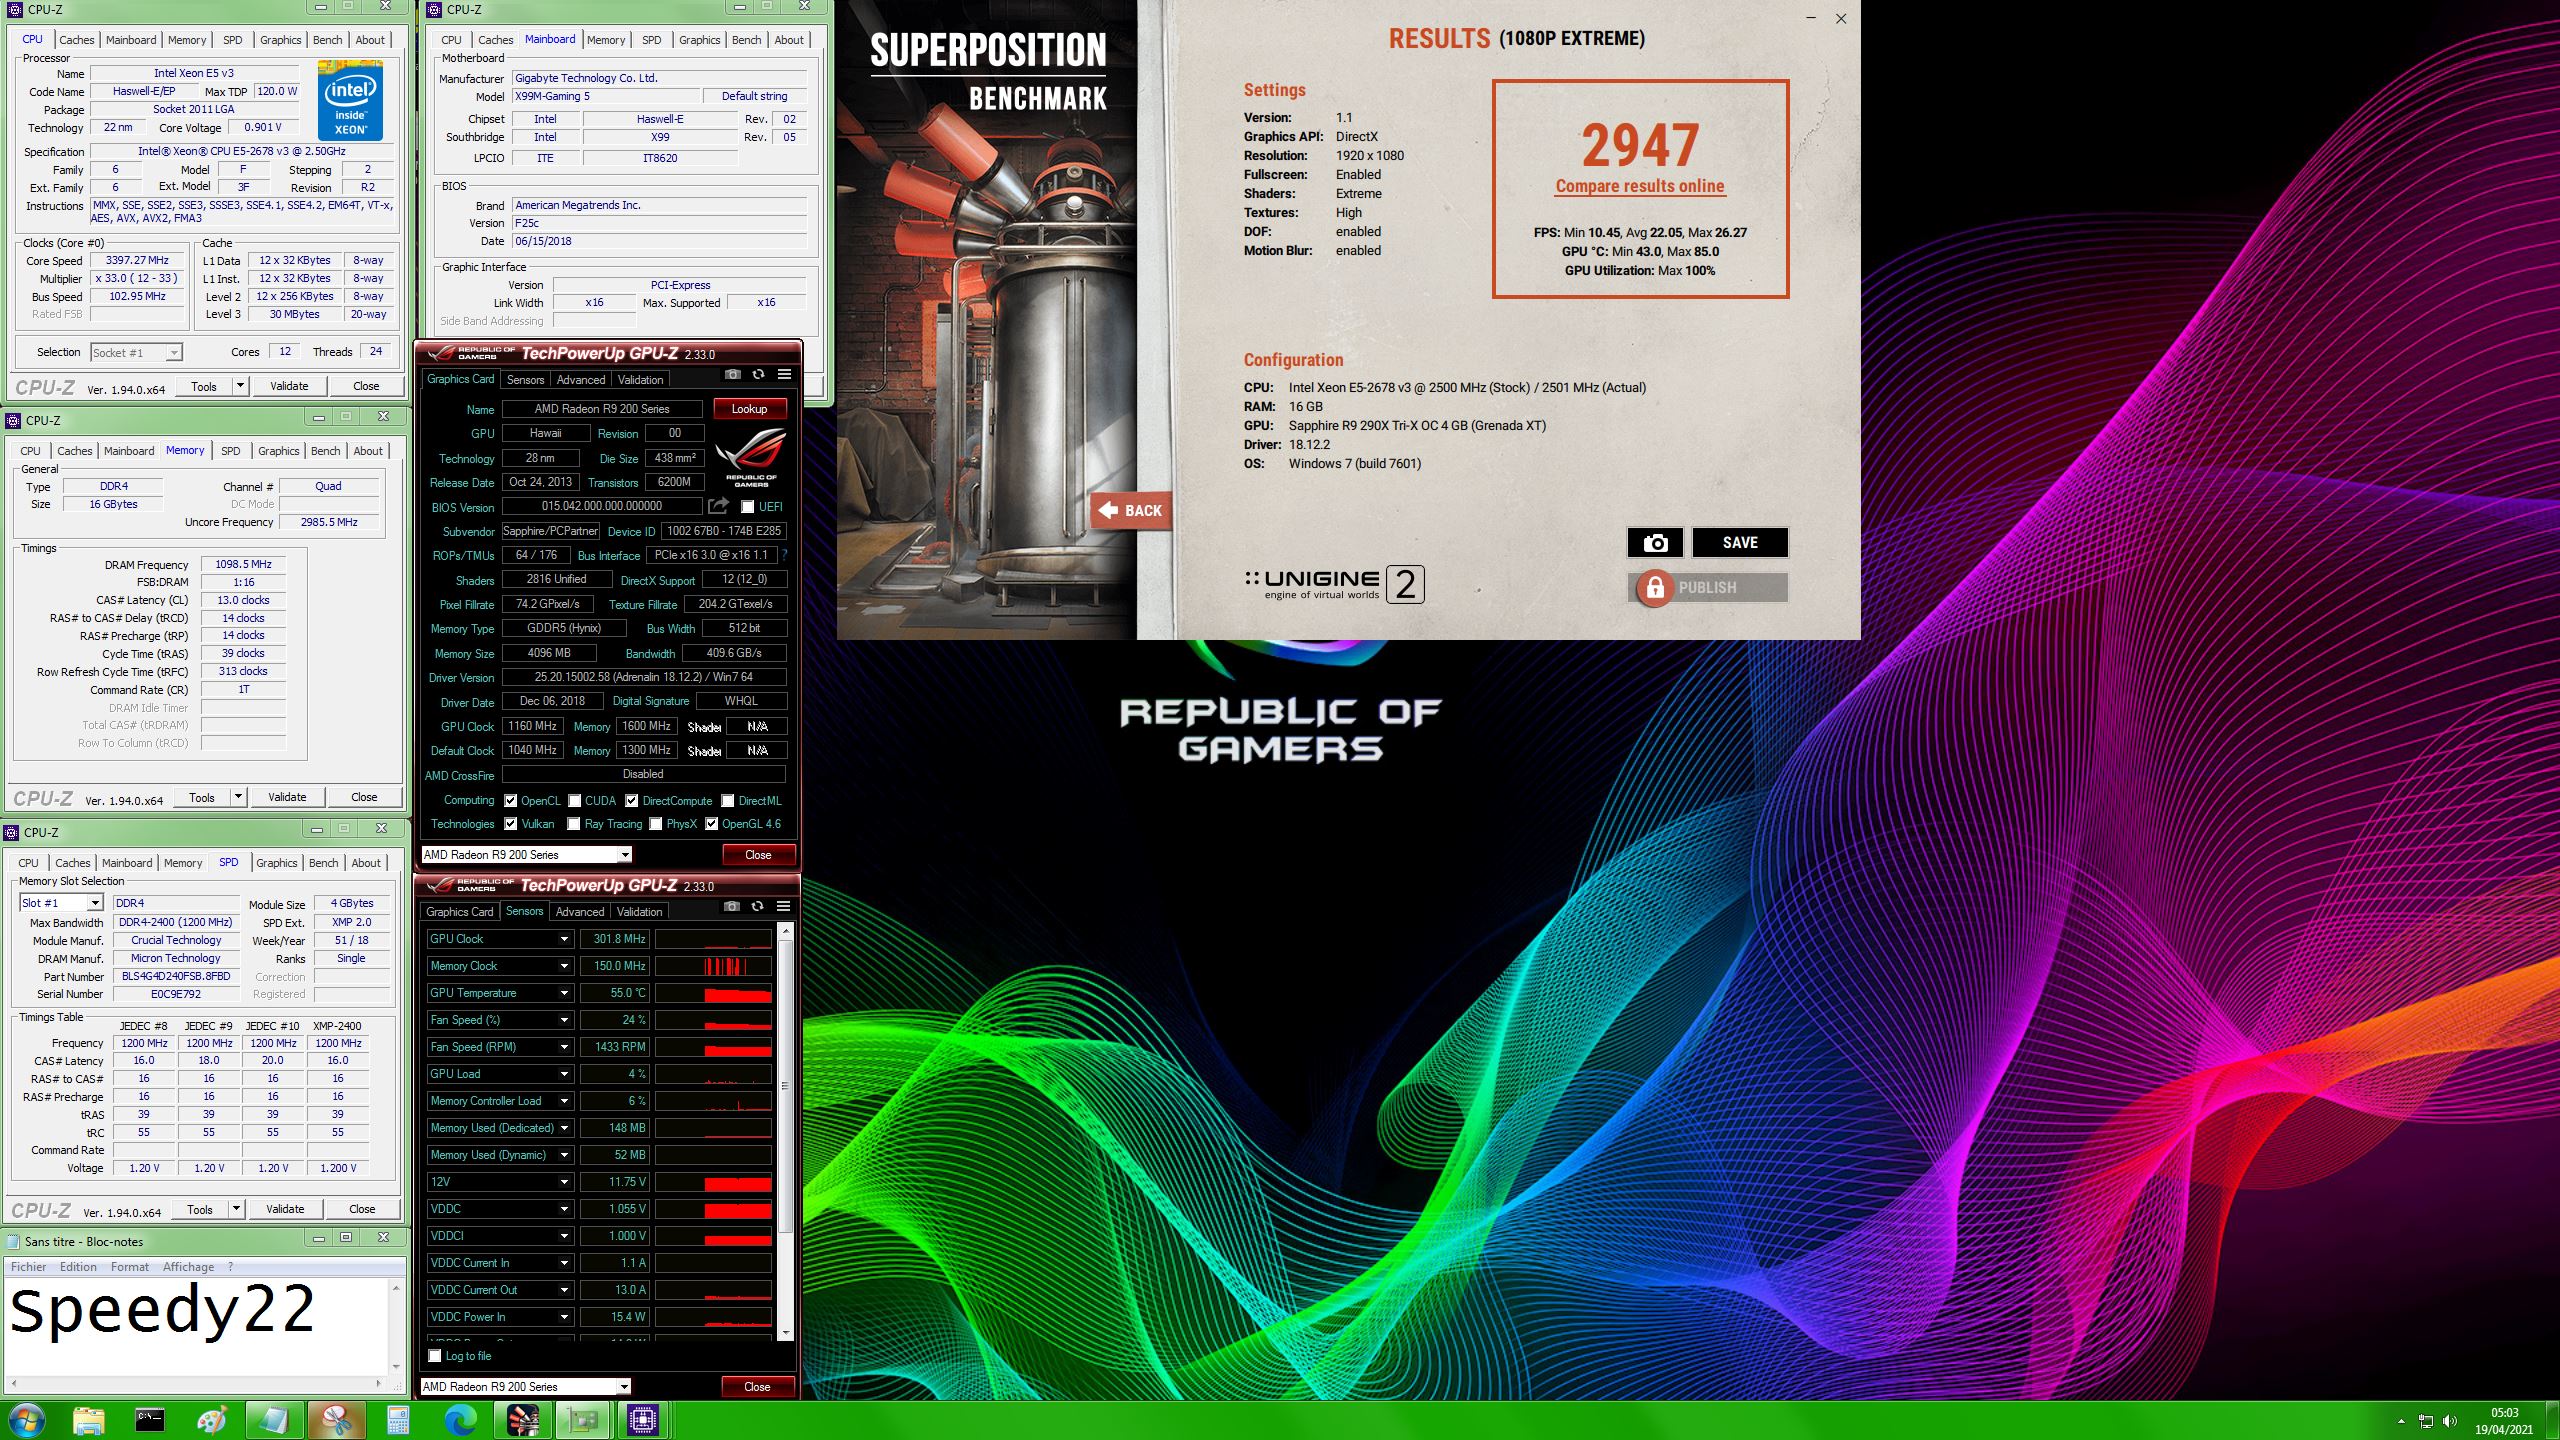Take a screenshot in GPU-Z Graphics Card window
Image resolution: width=2560 pixels, height=1440 pixels.
[732, 374]
